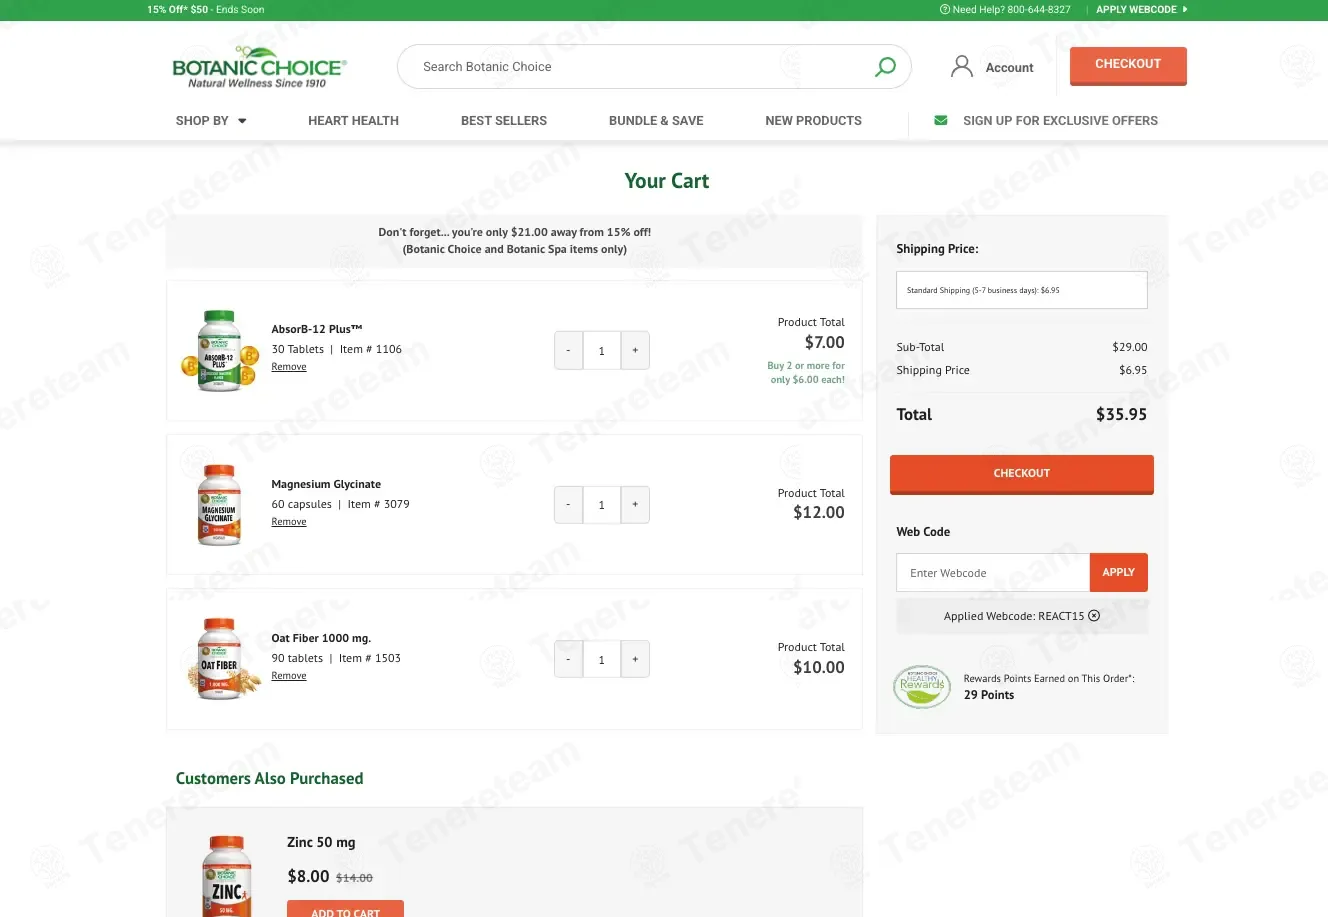Click Checkout in the order summary
1328x917 pixels.
point(1021,474)
